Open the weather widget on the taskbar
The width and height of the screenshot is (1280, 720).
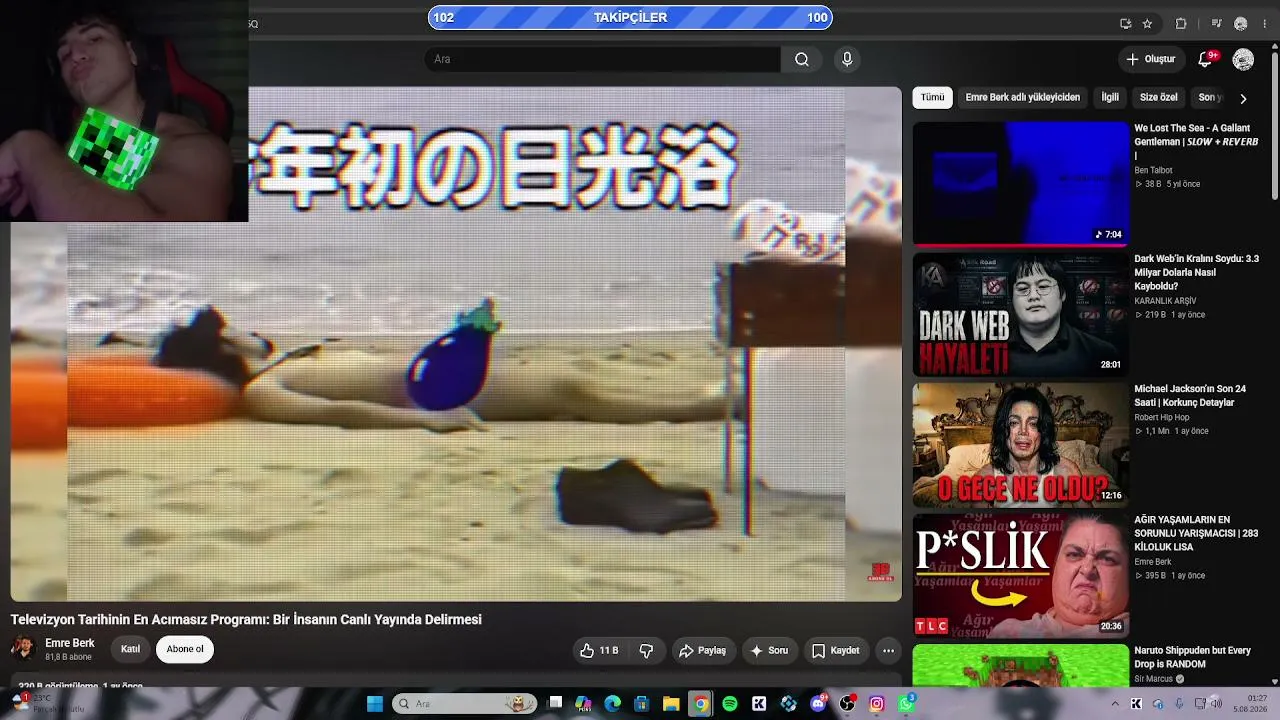50,704
